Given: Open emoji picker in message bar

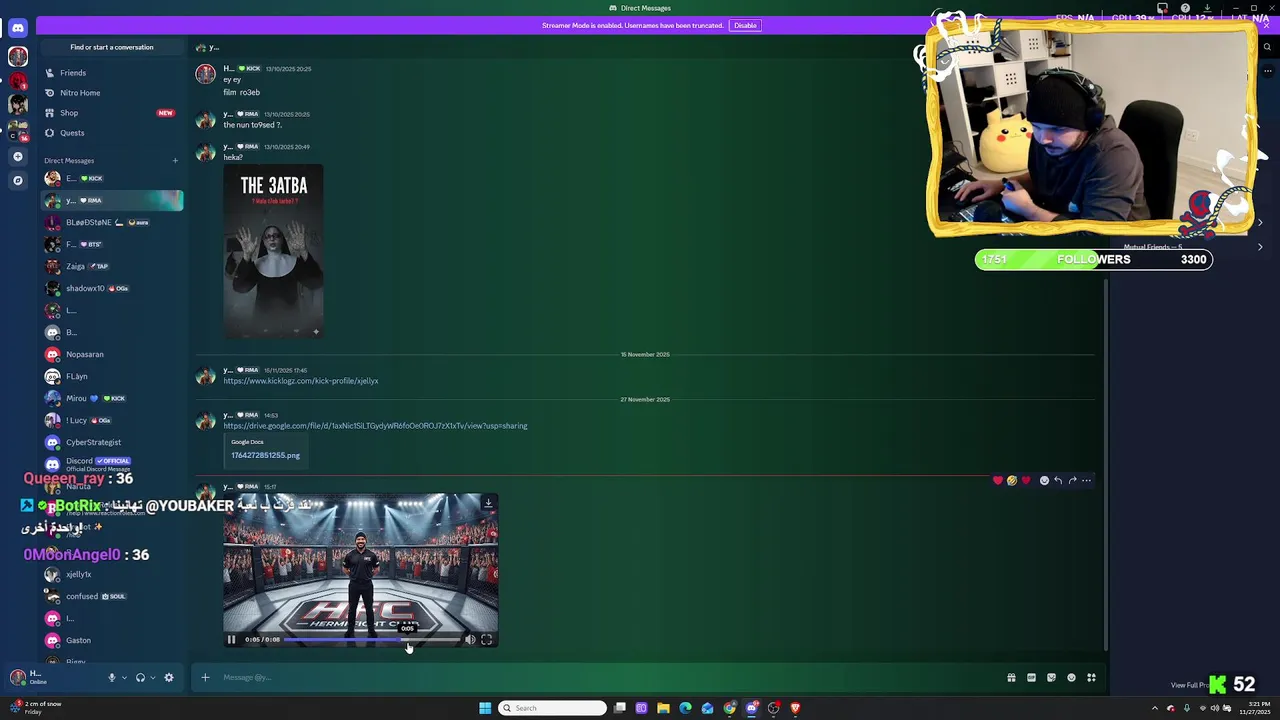Looking at the screenshot, I should 1071,677.
